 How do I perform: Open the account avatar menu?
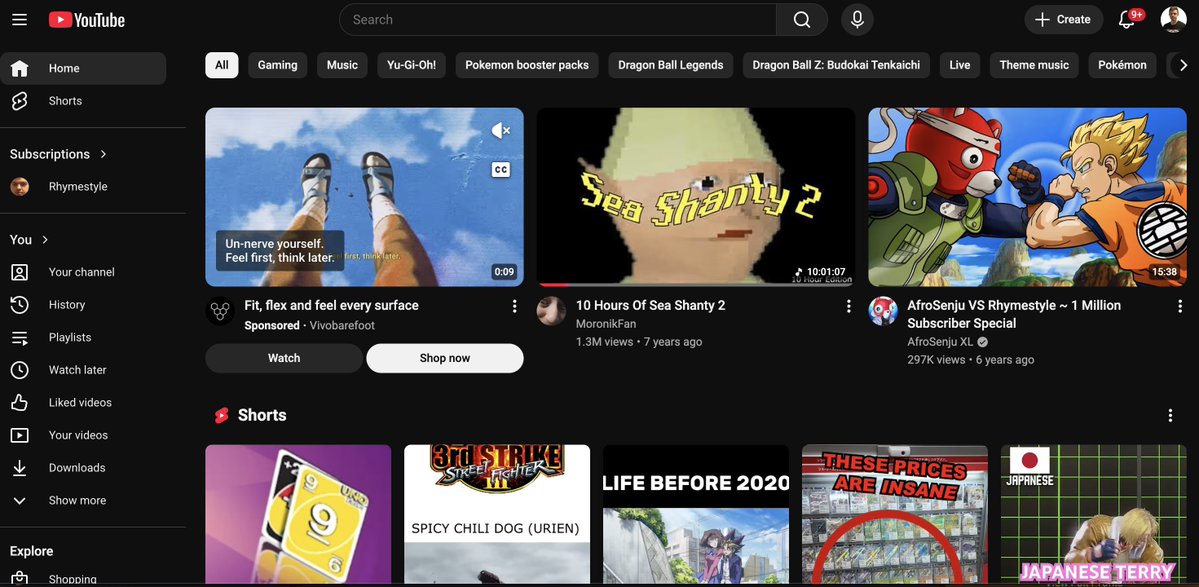point(1173,20)
